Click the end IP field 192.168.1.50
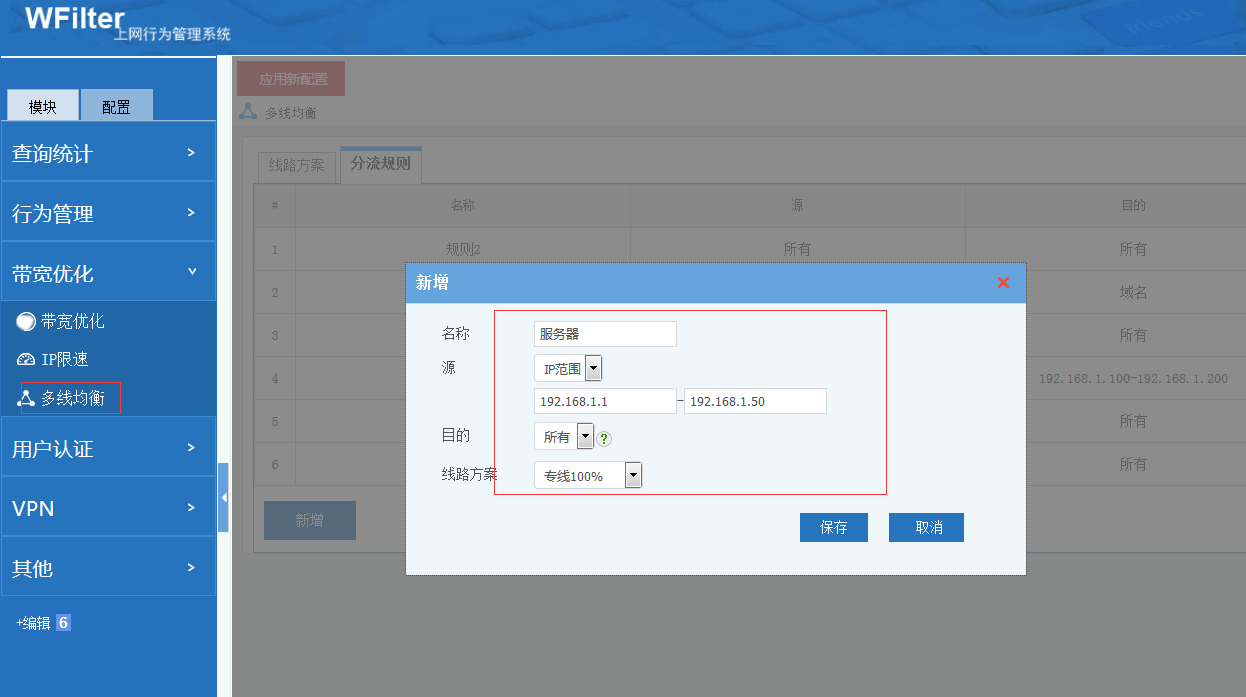Viewport: 1246px width, 697px height. point(754,401)
